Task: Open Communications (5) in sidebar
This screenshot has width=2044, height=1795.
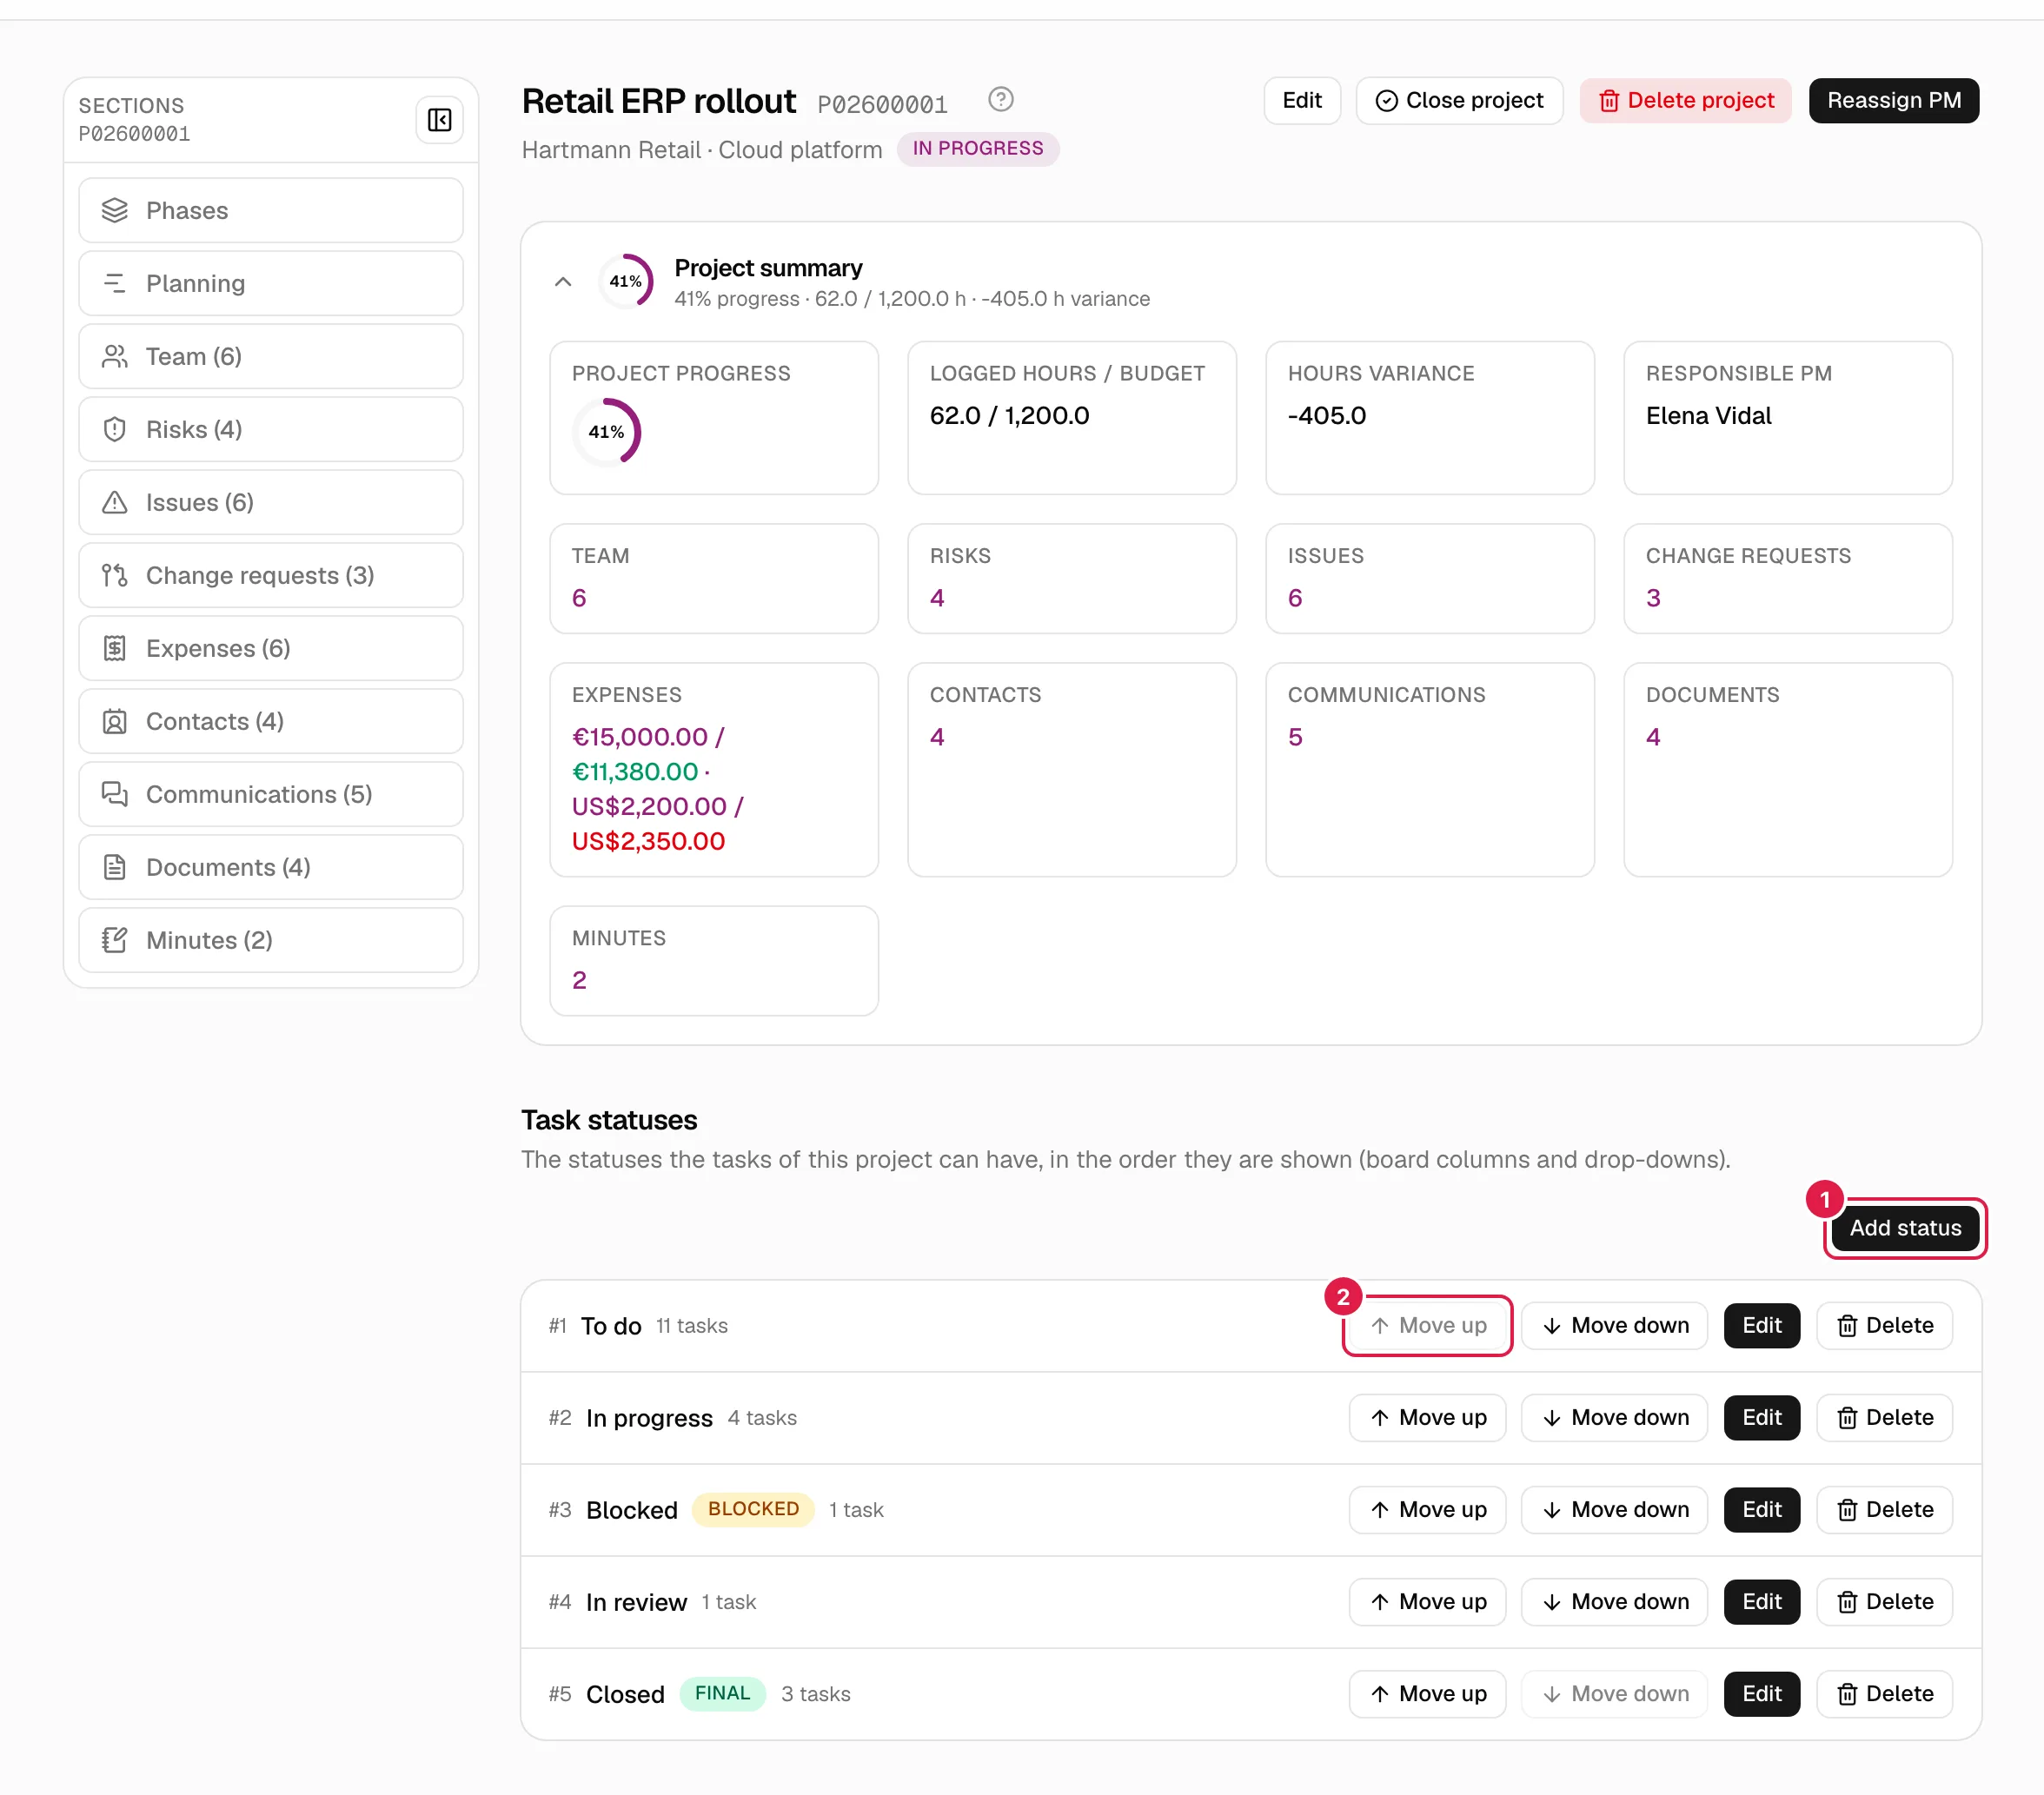Action: (271, 794)
